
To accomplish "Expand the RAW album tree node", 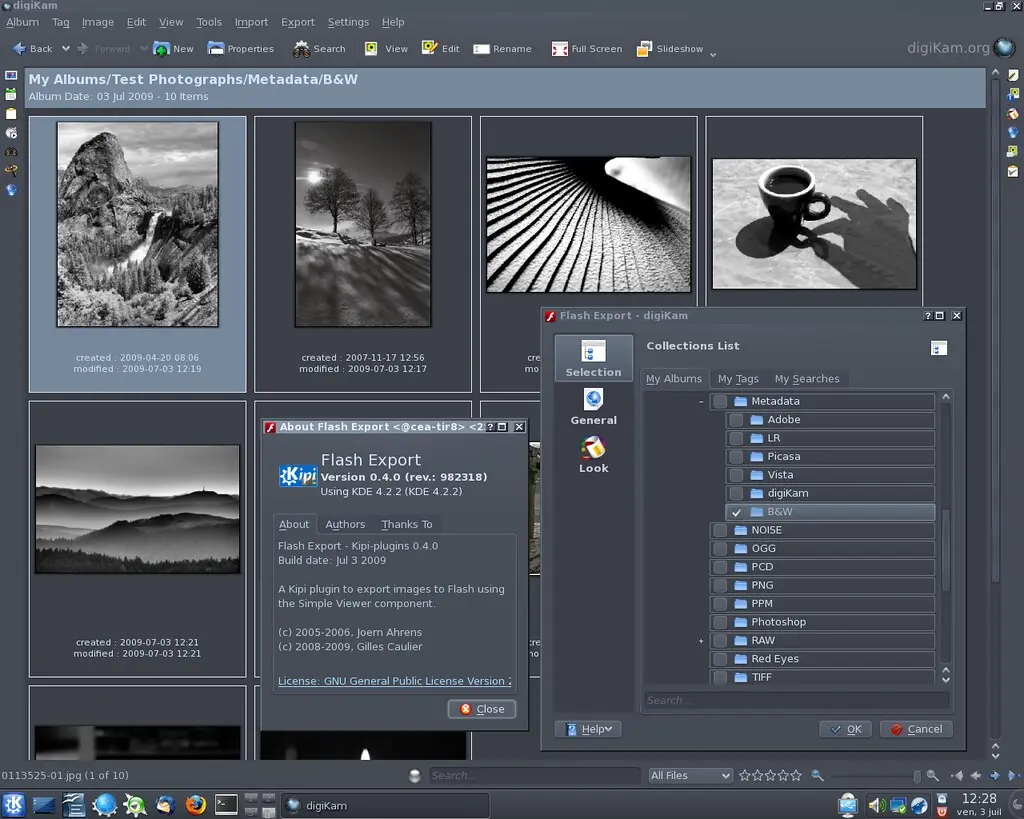I will click(701, 641).
